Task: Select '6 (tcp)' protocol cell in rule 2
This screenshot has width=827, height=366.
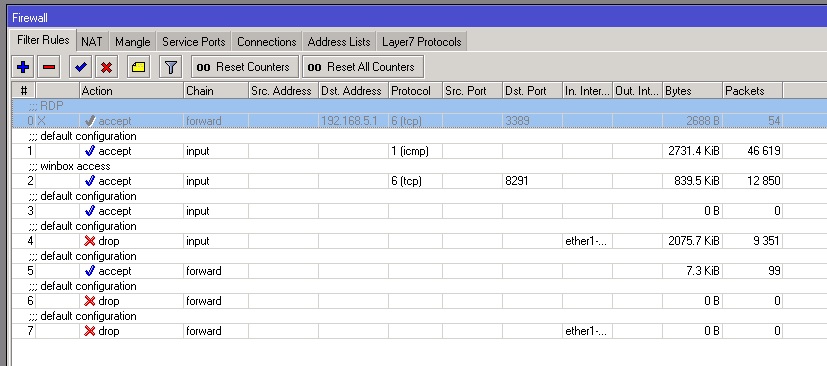Action: click(416, 181)
